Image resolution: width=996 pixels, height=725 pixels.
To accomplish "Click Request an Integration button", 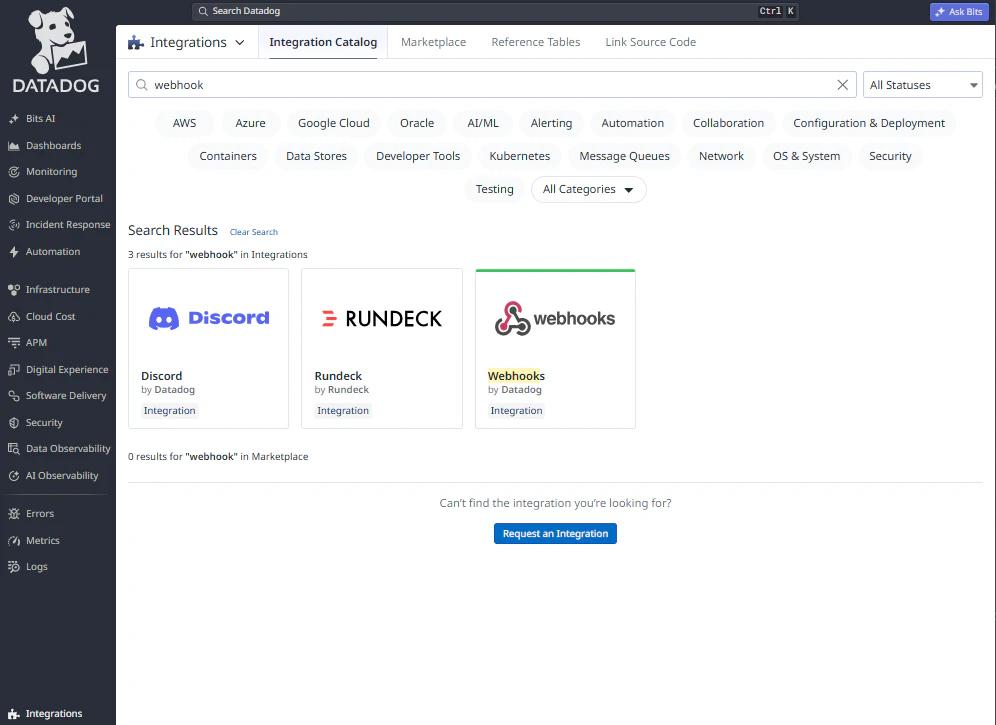I will pos(555,534).
